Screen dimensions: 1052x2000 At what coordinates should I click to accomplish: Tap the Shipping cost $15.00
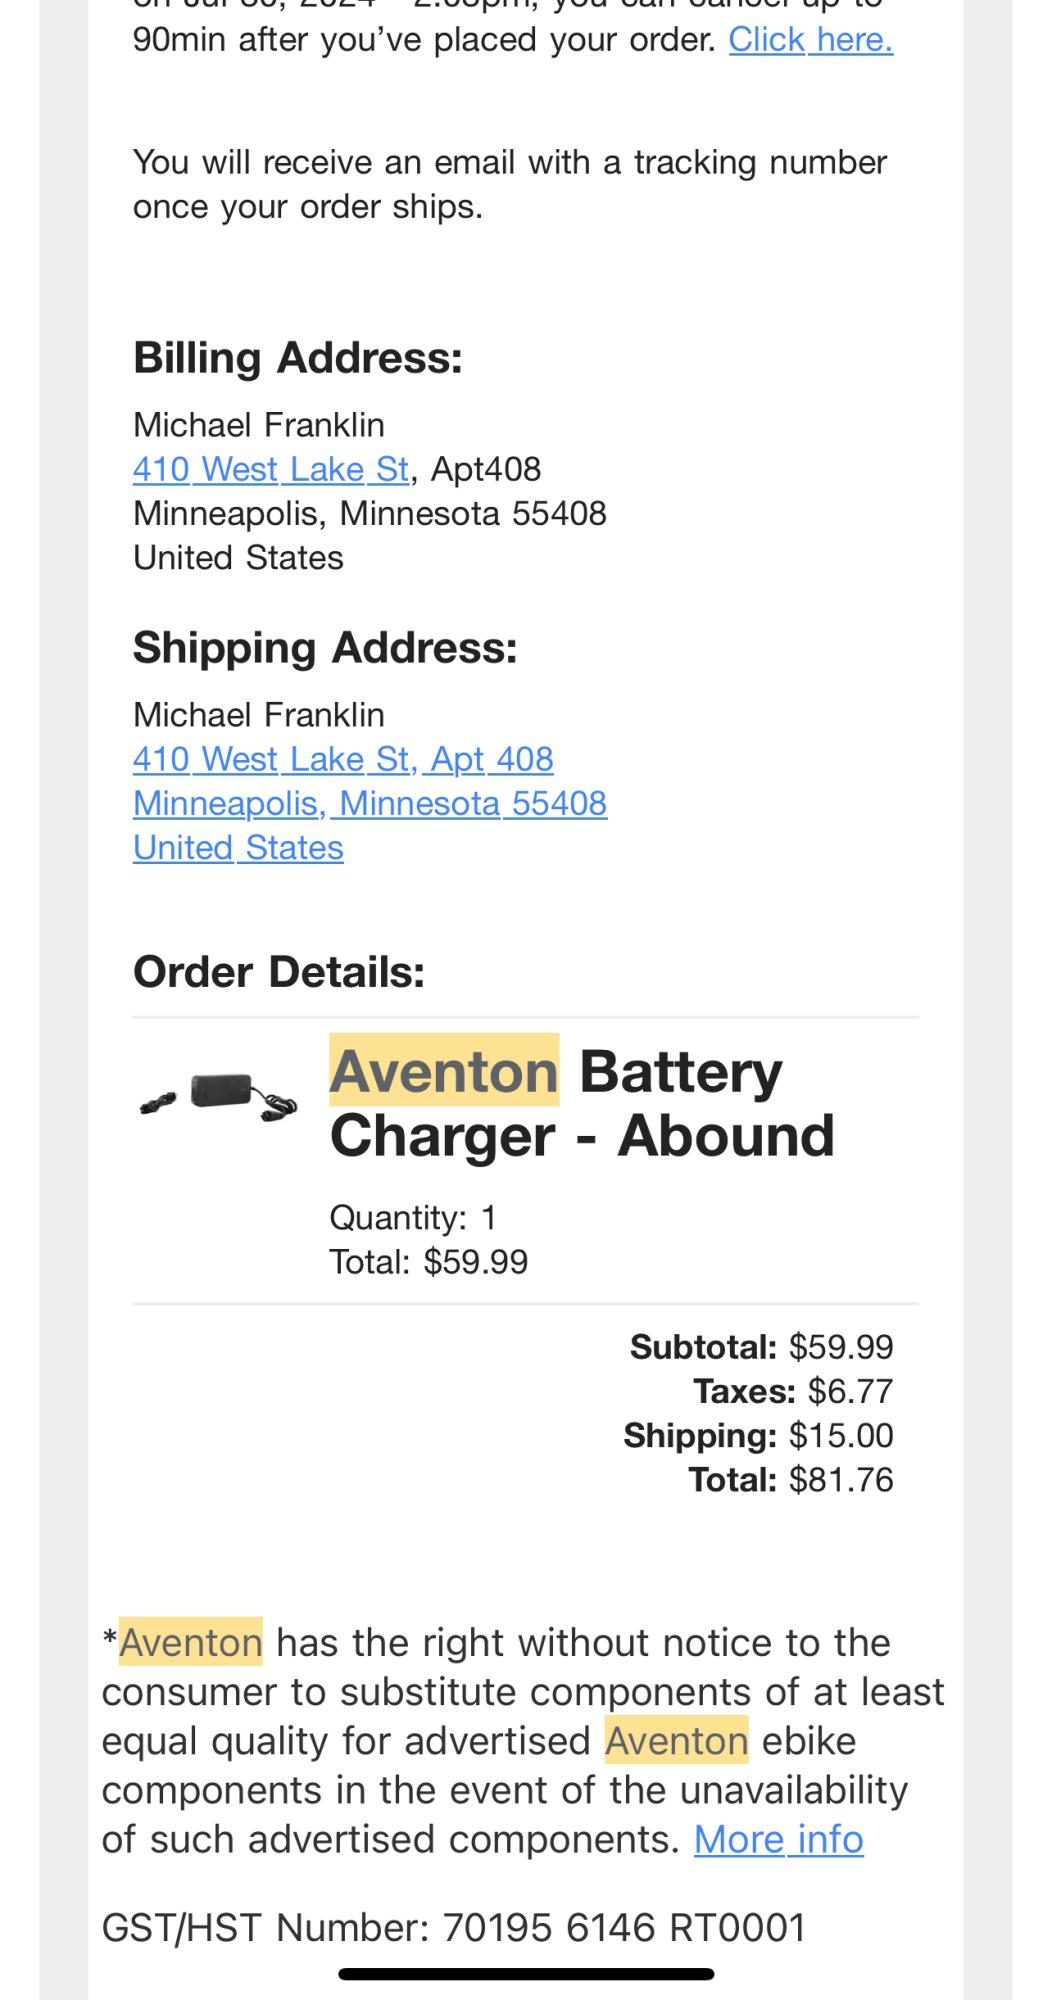840,1435
